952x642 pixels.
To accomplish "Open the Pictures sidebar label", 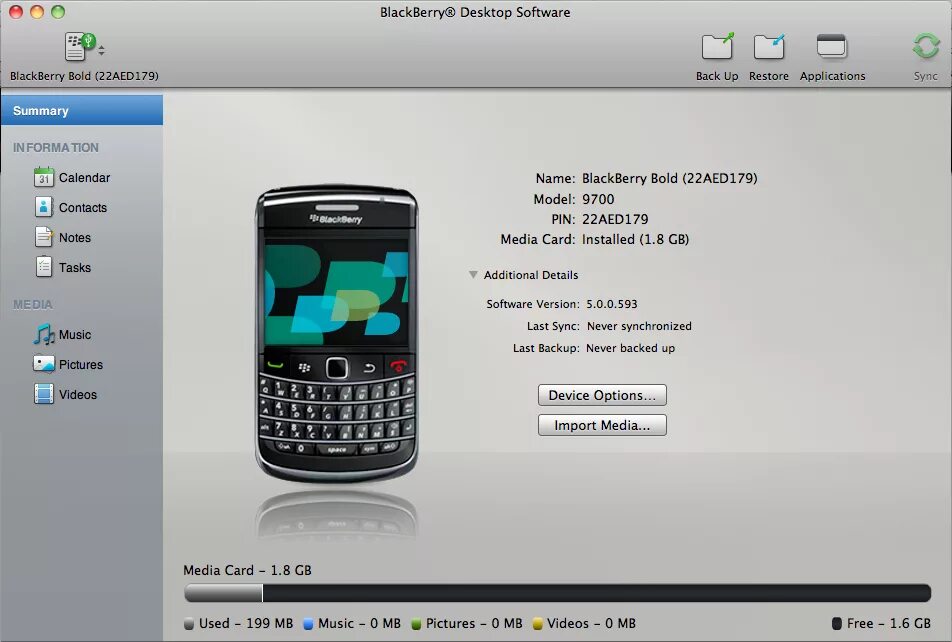I will pyautogui.click(x=81, y=364).
